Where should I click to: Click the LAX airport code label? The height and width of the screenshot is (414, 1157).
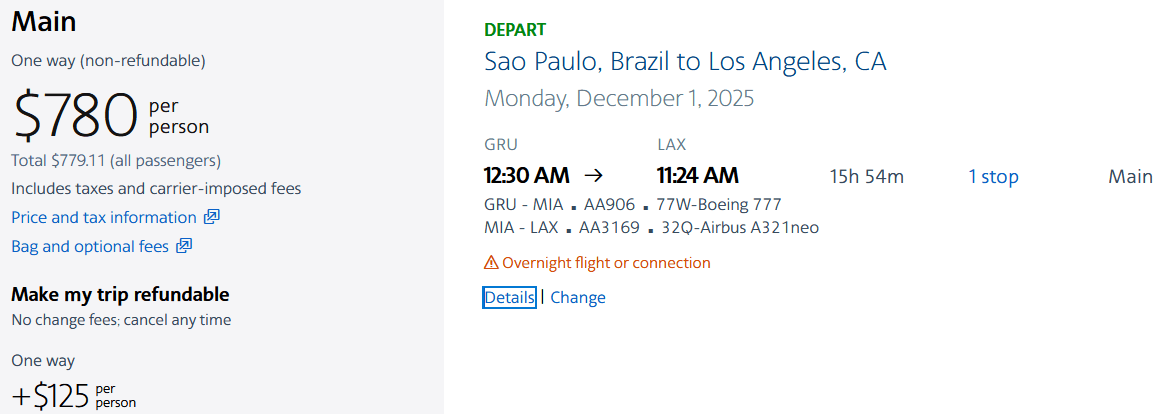(x=671, y=145)
